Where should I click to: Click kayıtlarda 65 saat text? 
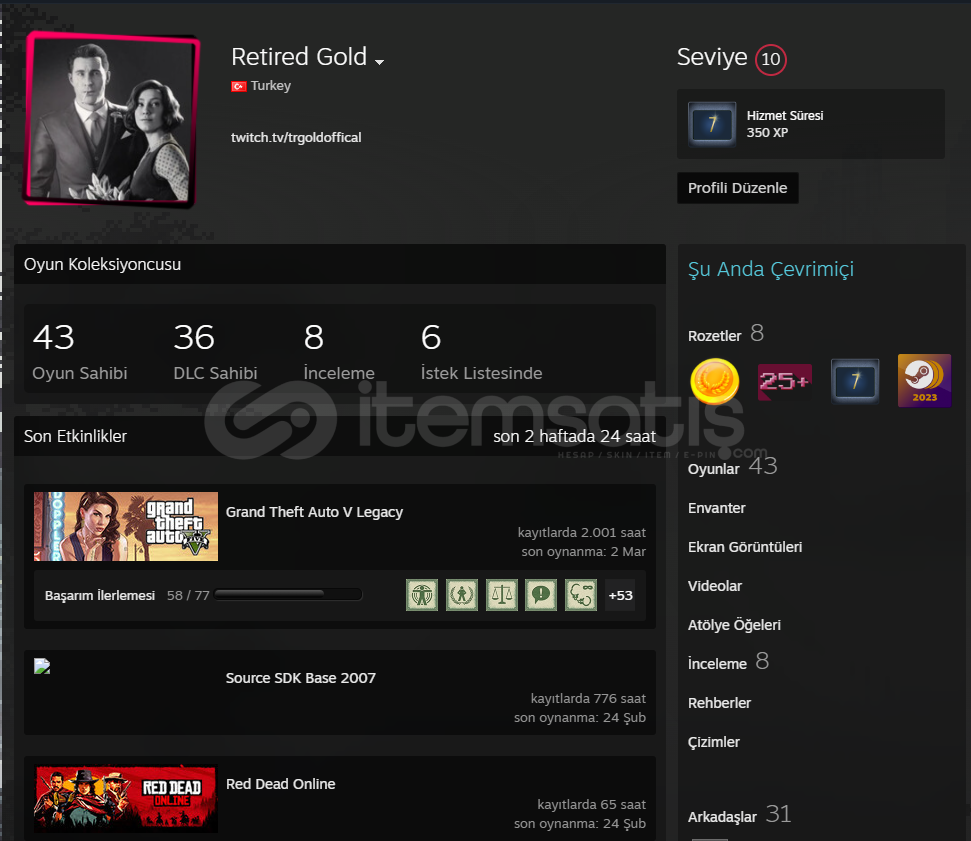[x=591, y=804]
